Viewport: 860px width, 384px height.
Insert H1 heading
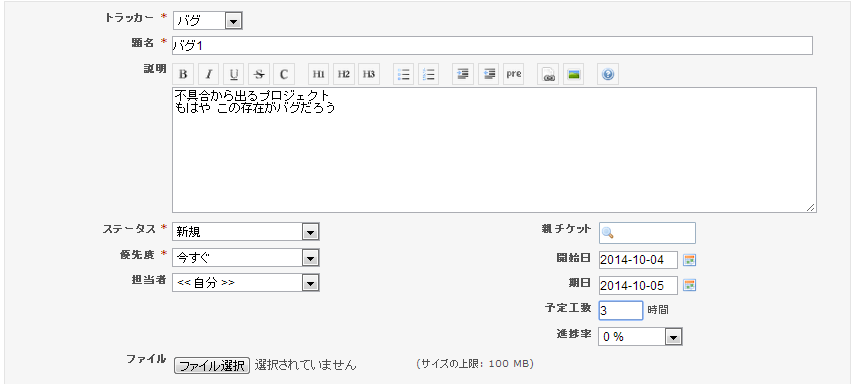pos(319,74)
